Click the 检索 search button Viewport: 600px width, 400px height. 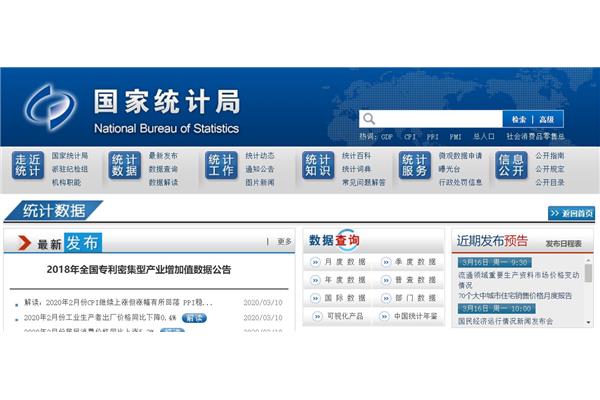click(x=519, y=119)
